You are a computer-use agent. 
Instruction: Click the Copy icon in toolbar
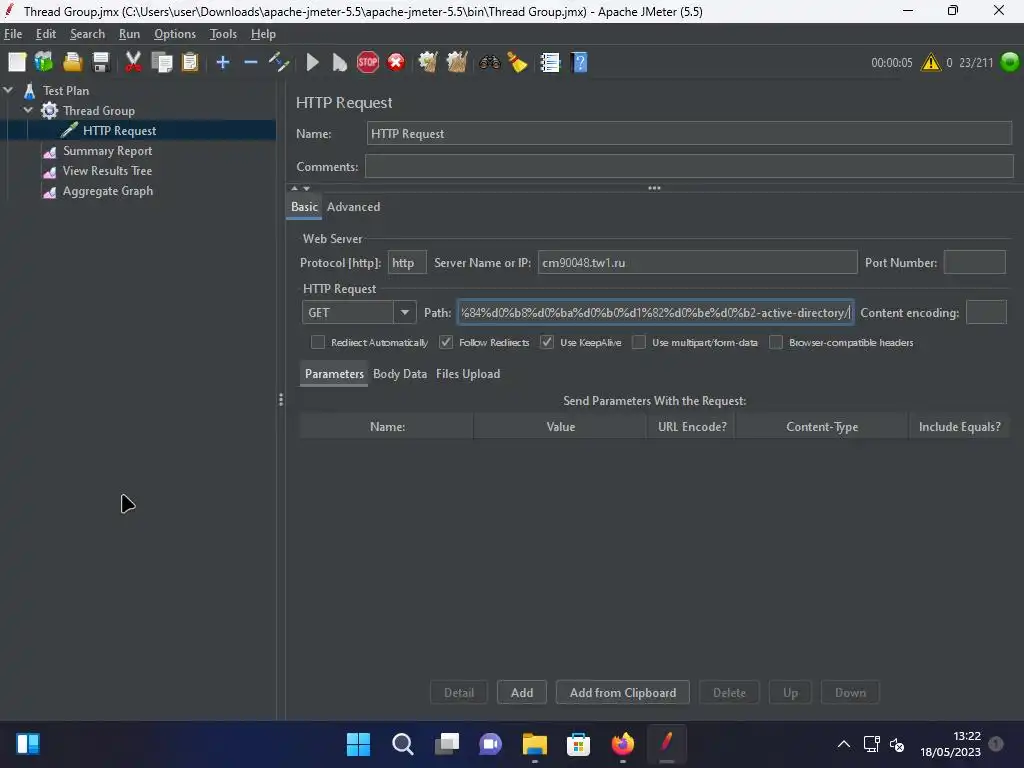coord(161,63)
